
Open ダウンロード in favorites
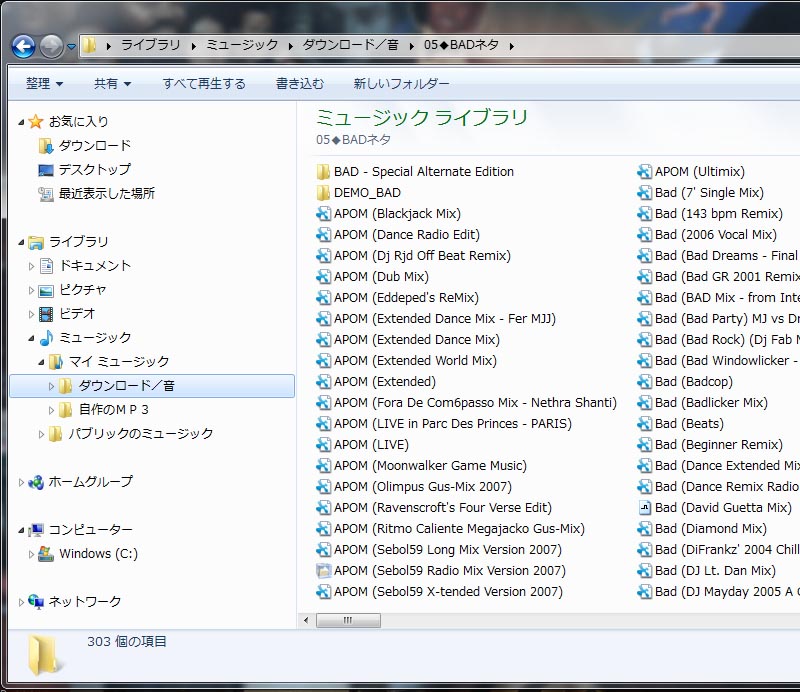coord(94,146)
